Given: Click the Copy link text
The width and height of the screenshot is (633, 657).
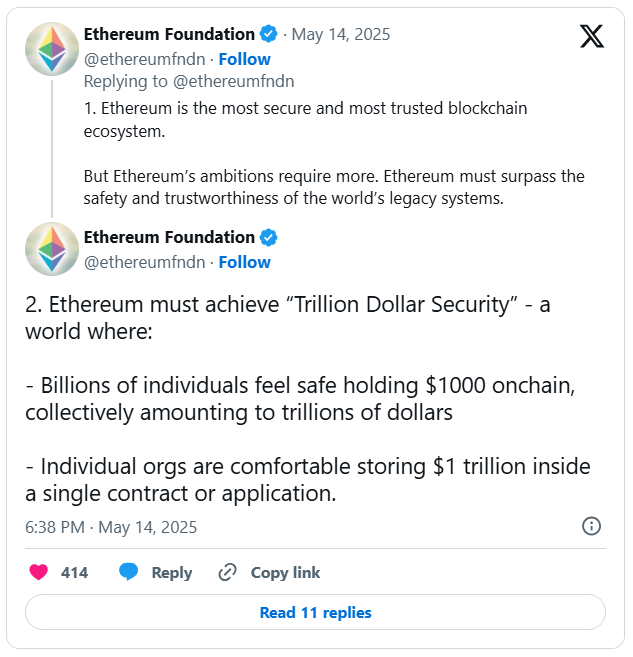Looking at the screenshot, I should click(x=285, y=572).
